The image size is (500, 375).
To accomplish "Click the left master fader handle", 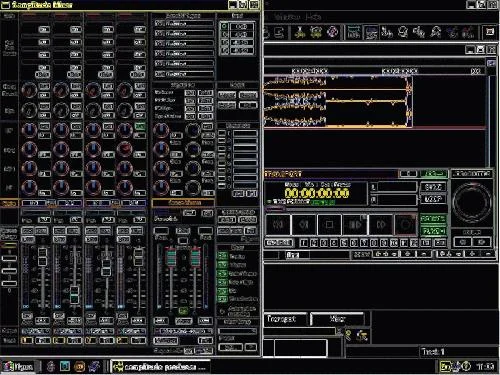I will point(171,257).
